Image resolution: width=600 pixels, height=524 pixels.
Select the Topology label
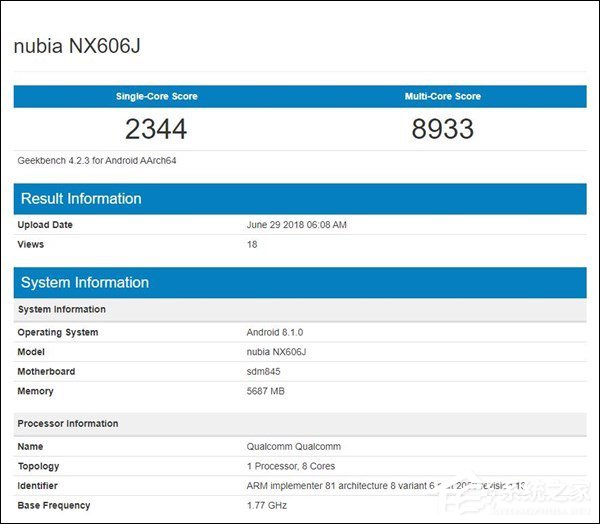pyautogui.click(x=38, y=466)
